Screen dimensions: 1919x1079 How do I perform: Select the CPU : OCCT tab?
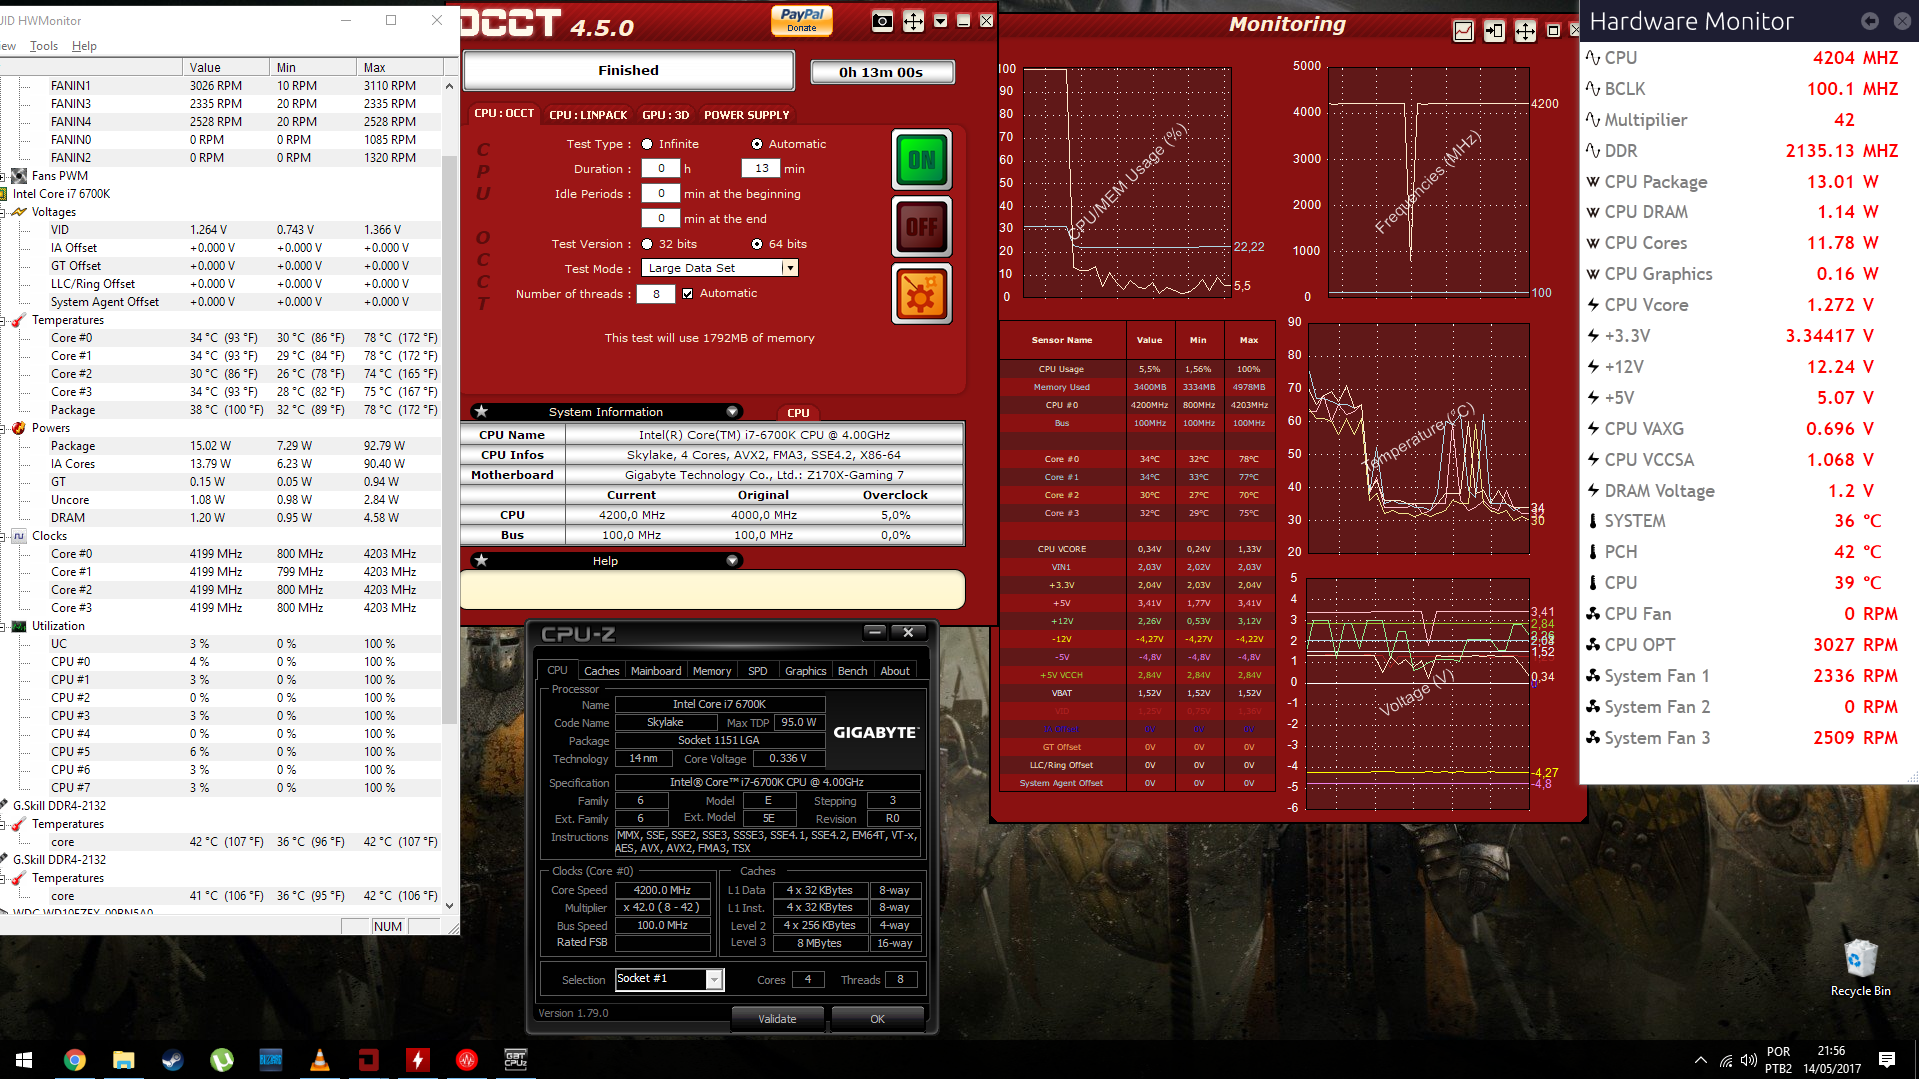click(504, 114)
